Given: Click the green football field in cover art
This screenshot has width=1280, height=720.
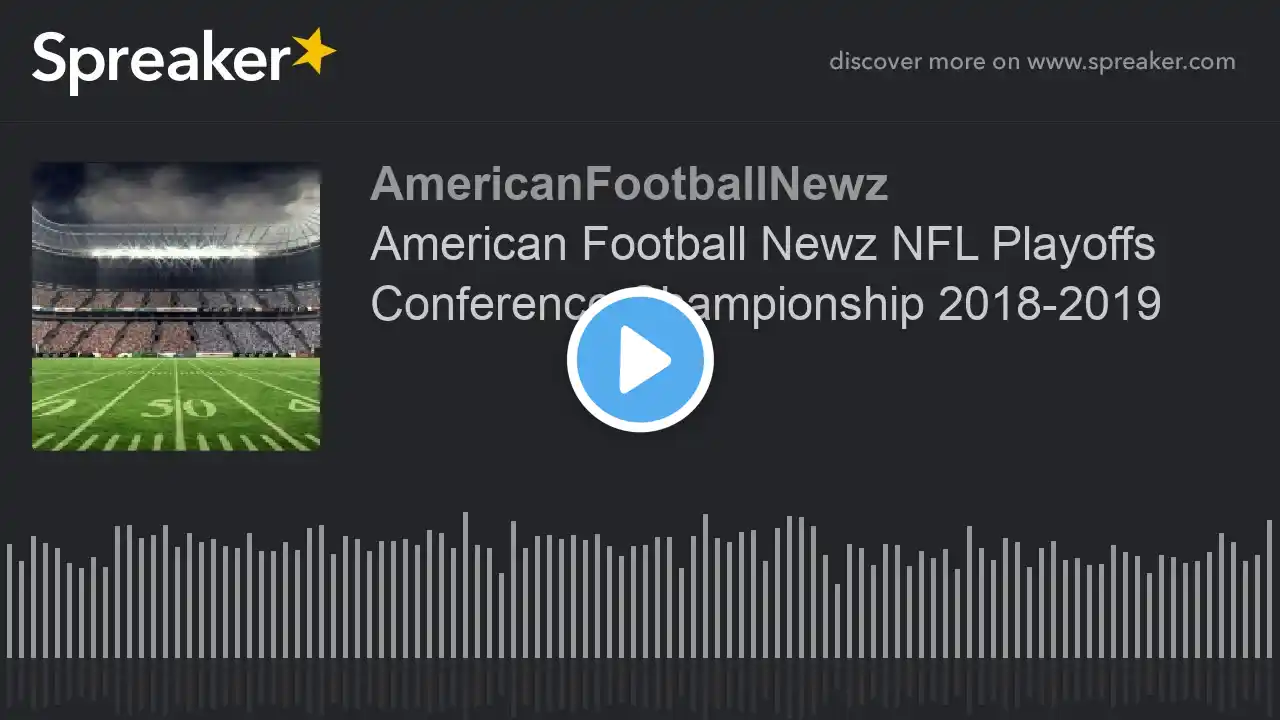Looking at the screenshot, I should pyautogui.click(x=176, y=404).
